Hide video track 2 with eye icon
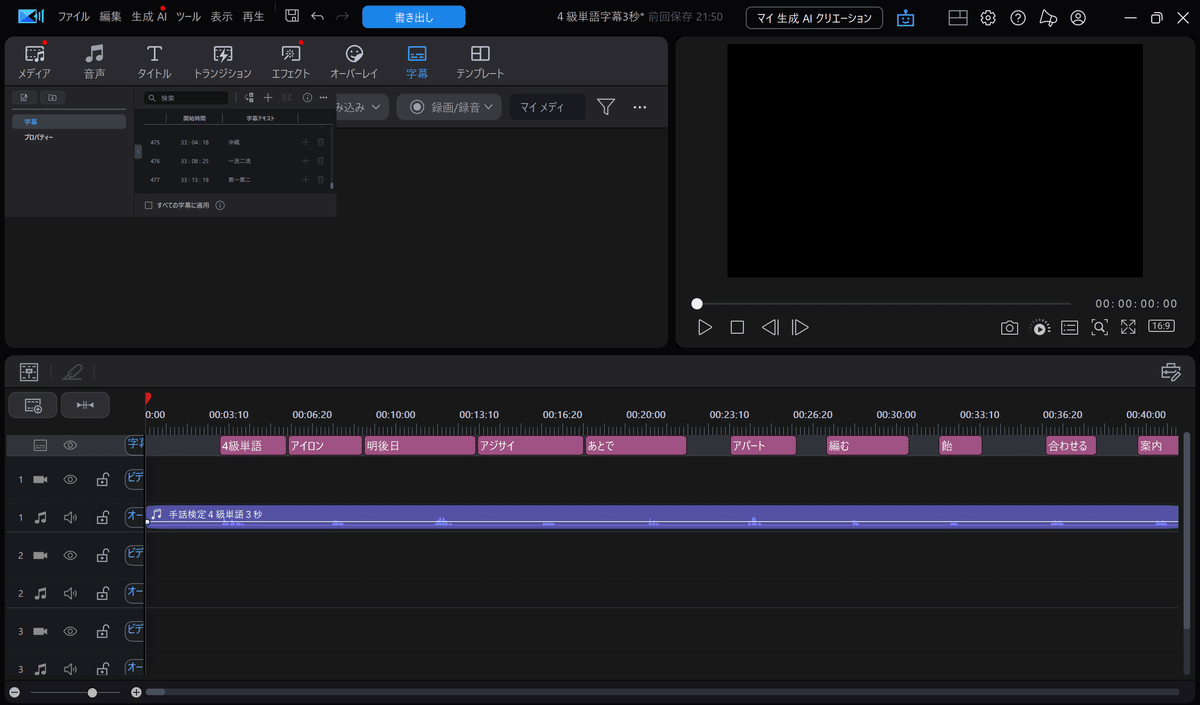This screenshot has height=705, width=1200. click(70, 555)
